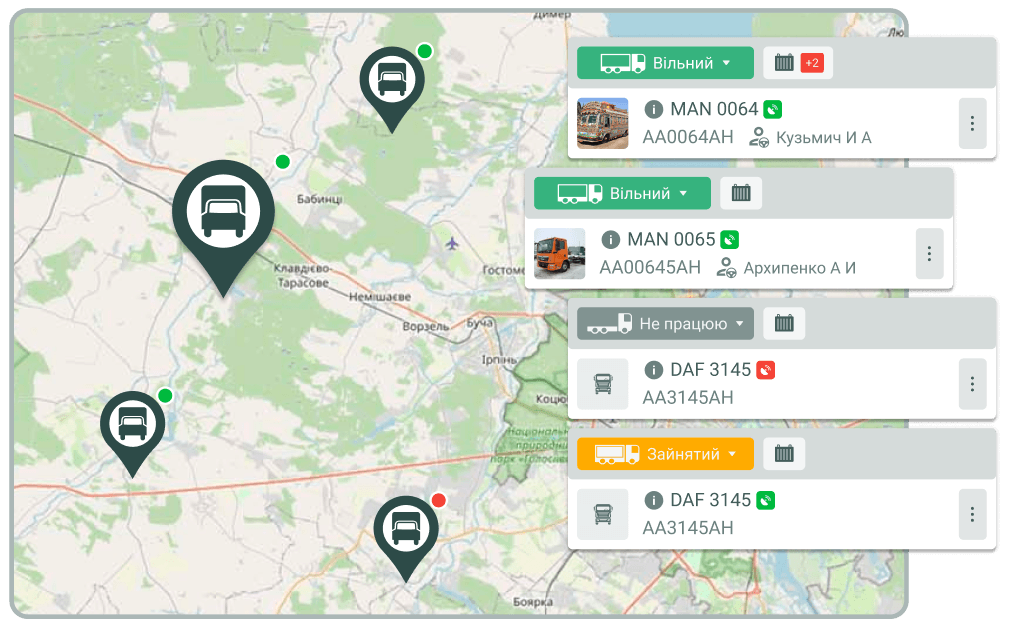
Task: Open calendar for MAN 0065 card
Action: 741,193
